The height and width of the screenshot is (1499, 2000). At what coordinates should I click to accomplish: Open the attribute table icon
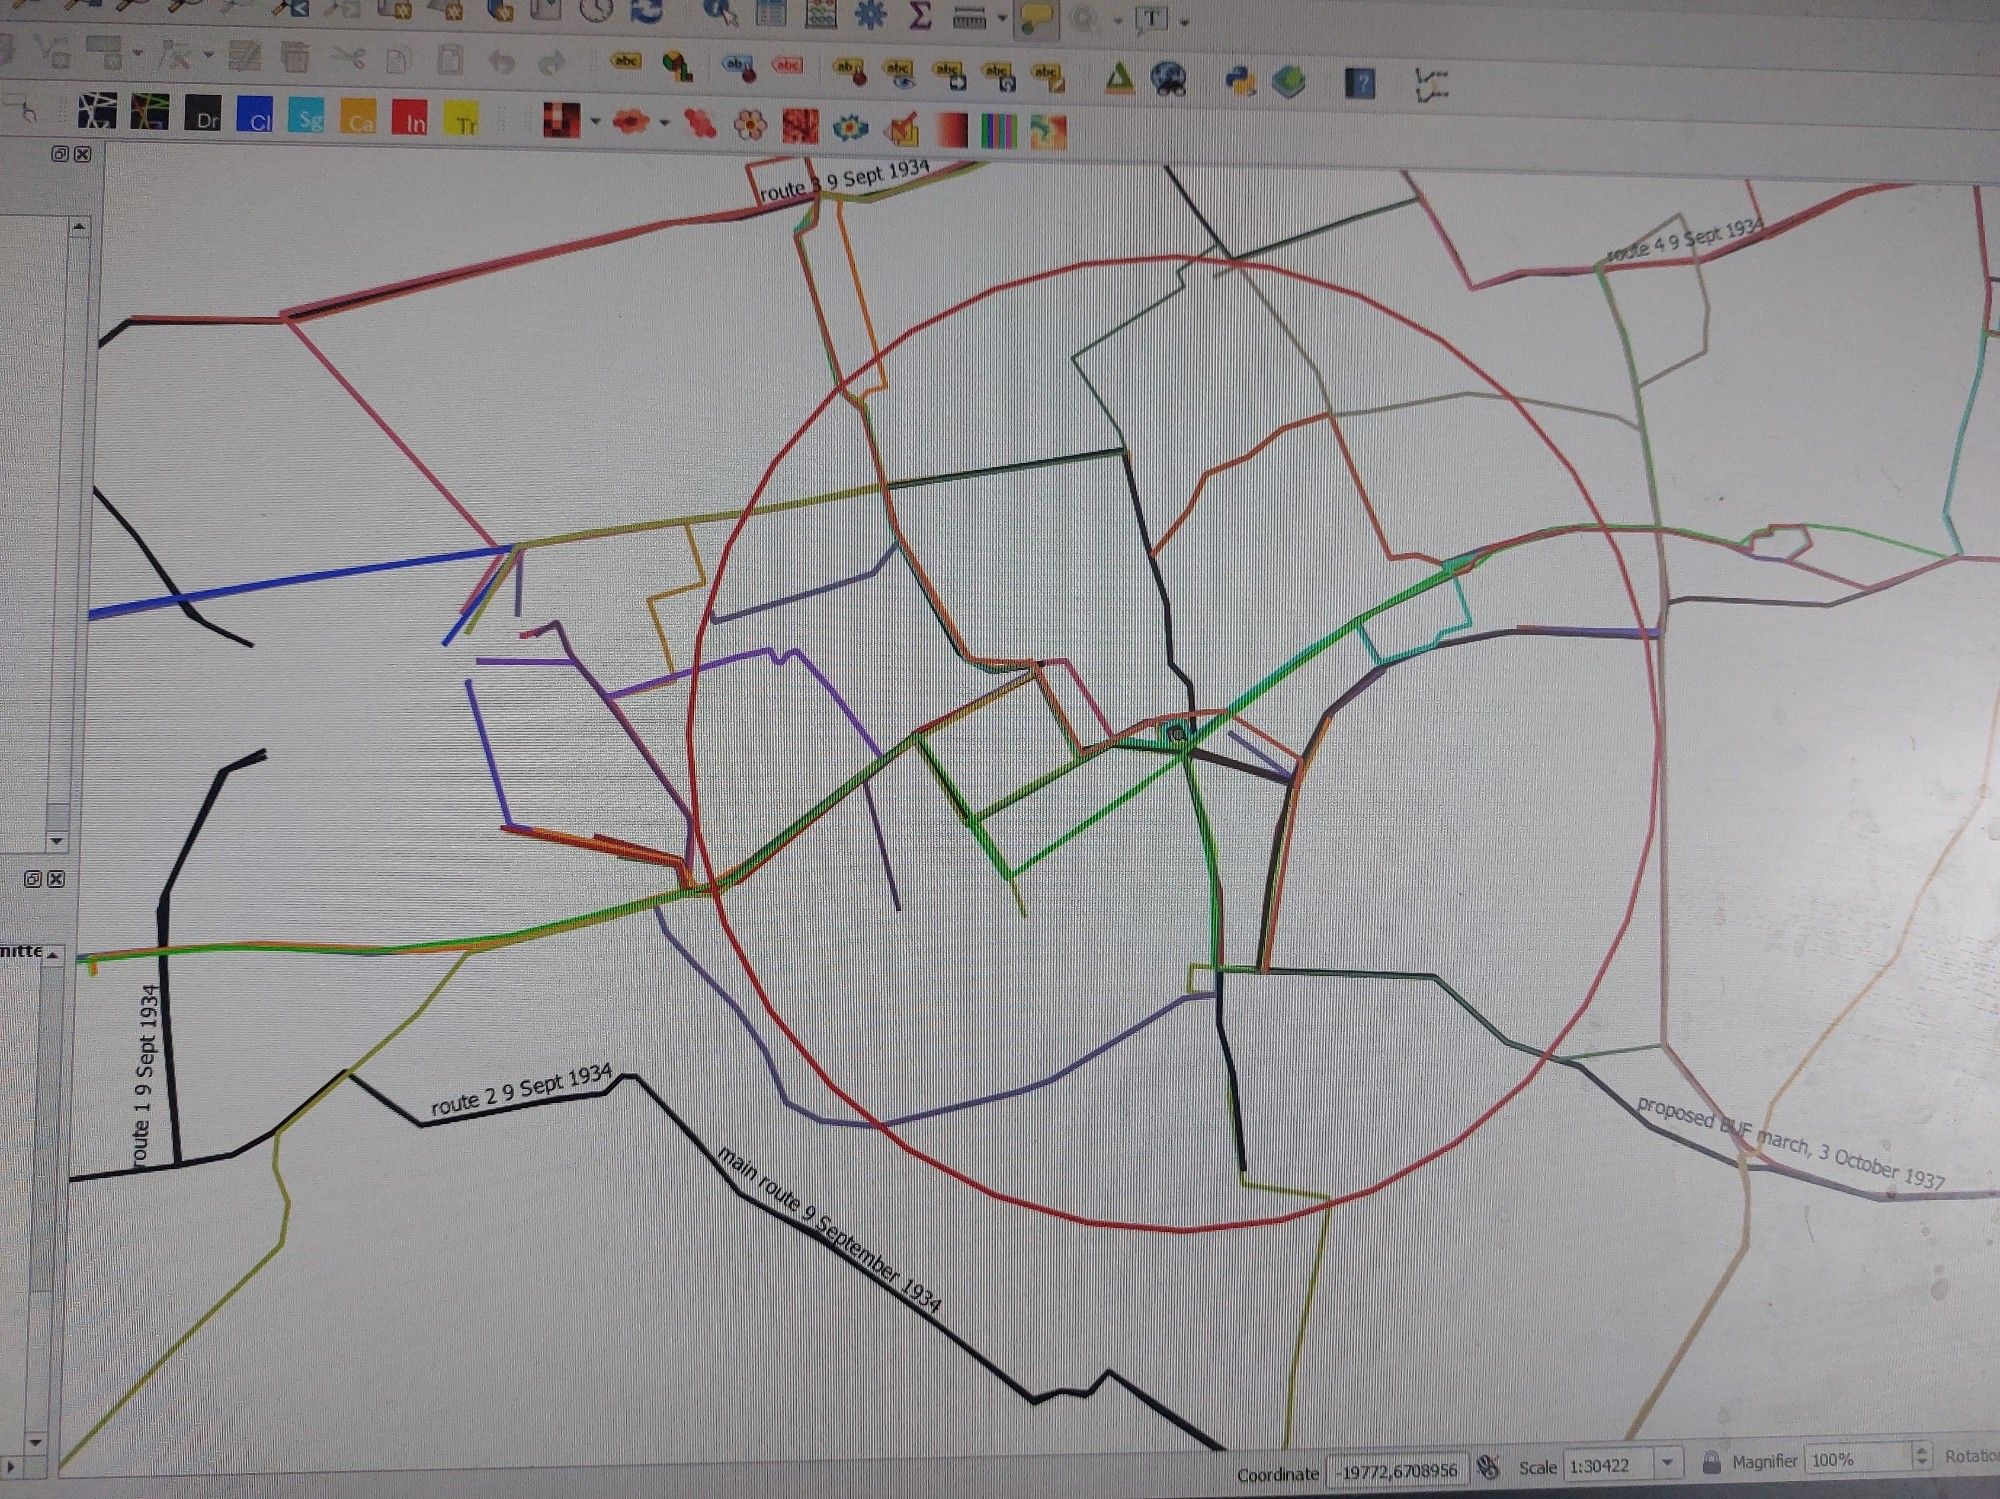click(771, 12)
